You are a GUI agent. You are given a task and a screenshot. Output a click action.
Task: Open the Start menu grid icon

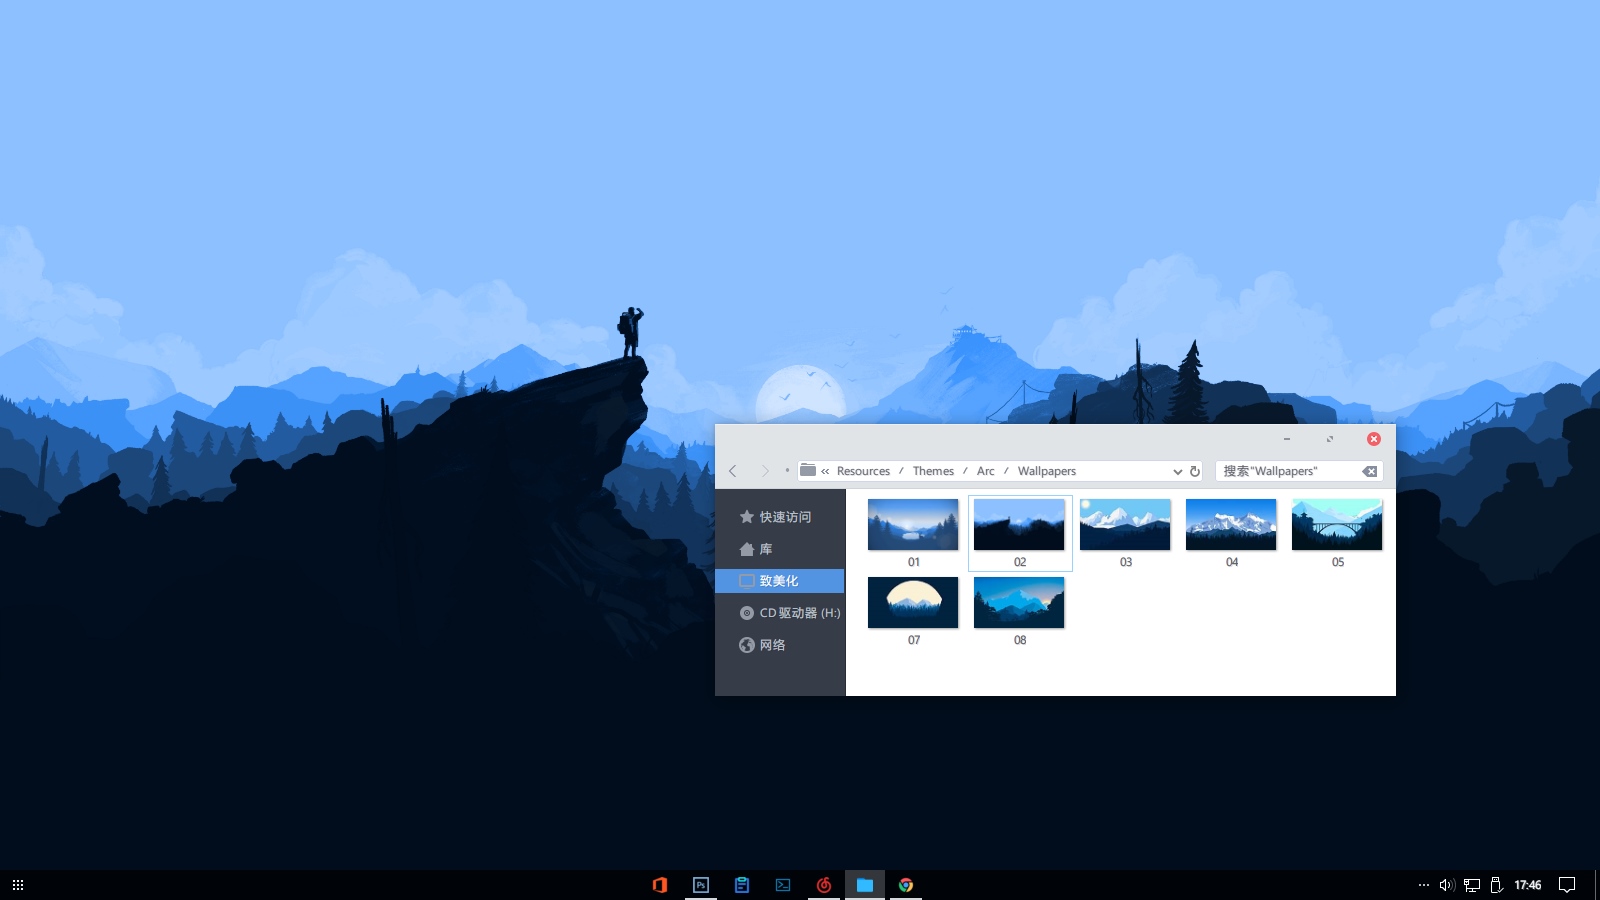point(18,885)
